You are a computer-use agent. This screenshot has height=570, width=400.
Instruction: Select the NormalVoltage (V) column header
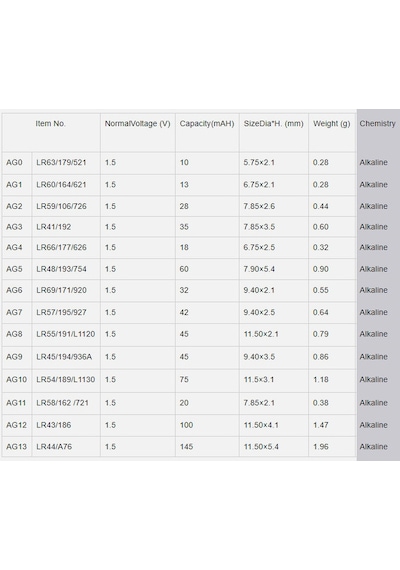[137, 124]
